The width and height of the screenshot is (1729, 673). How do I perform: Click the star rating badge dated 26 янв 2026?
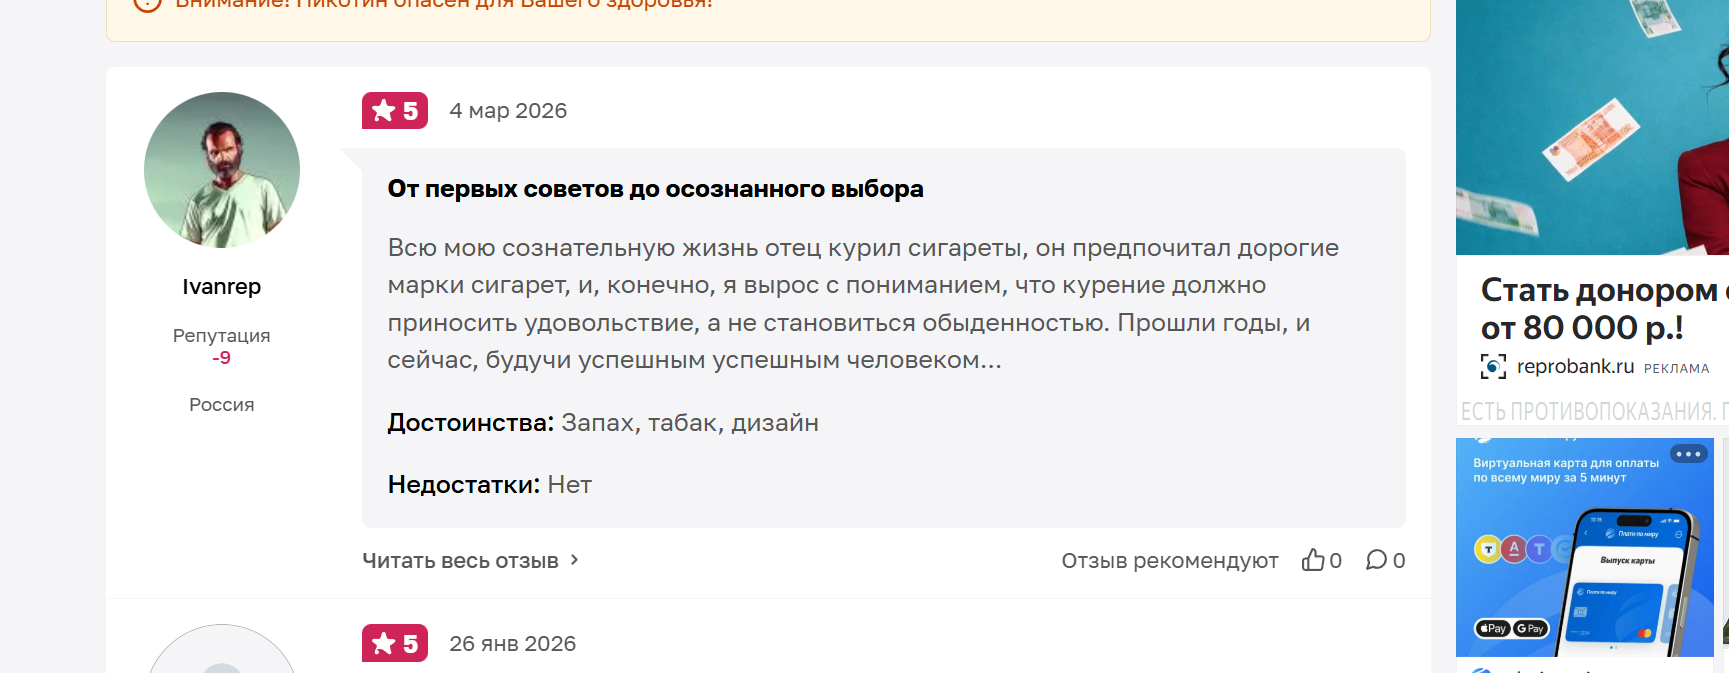[394, 644]
